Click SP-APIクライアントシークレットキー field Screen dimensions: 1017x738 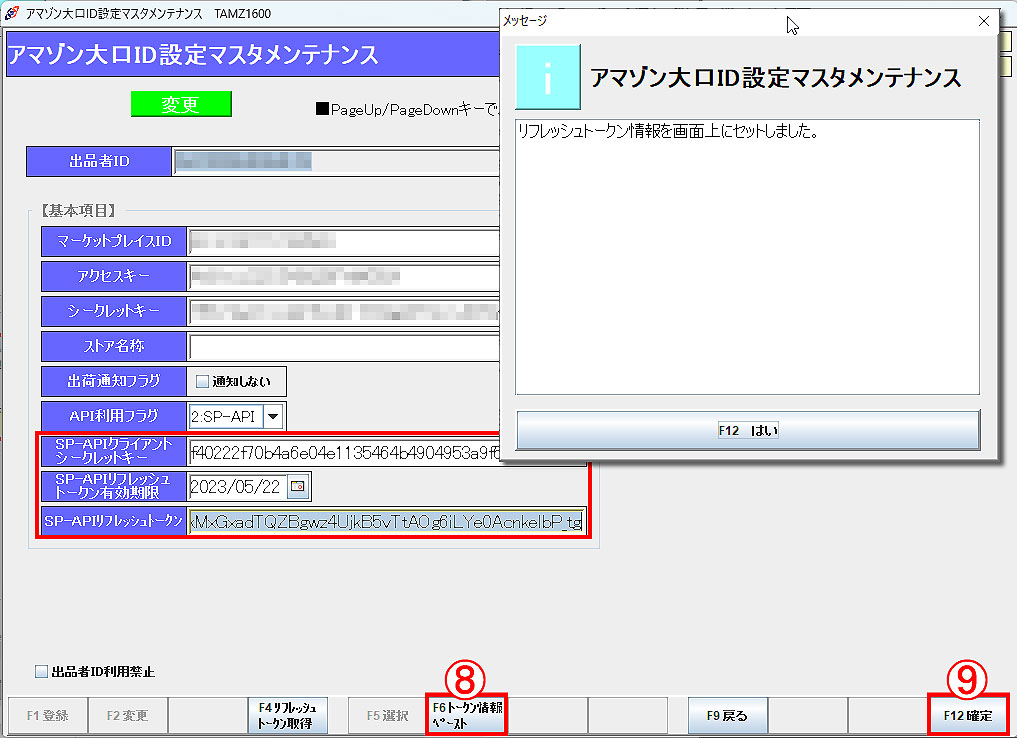click(344, 452)
